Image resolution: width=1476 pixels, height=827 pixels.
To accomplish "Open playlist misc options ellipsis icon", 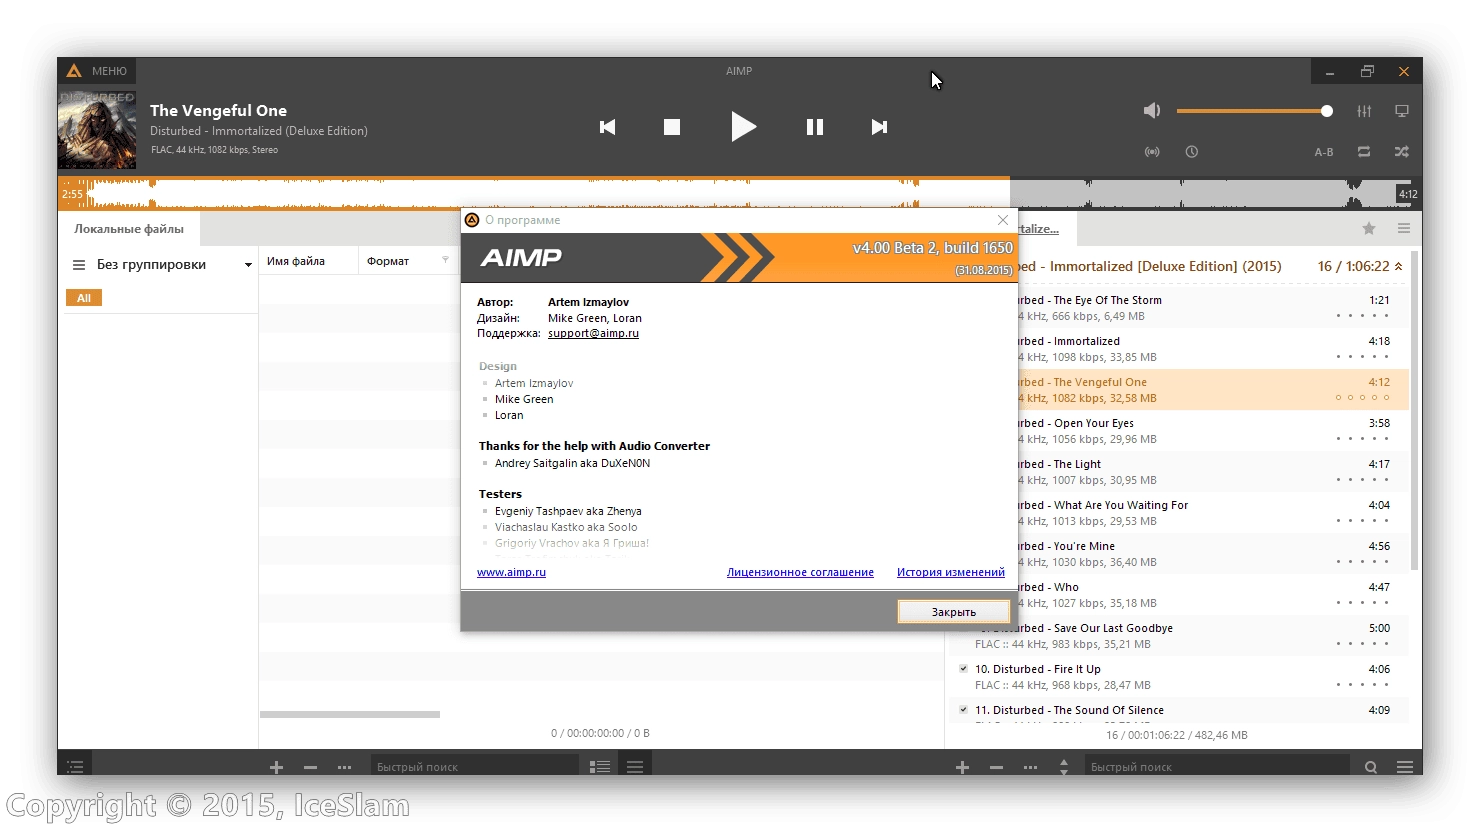I will 1030,767.
